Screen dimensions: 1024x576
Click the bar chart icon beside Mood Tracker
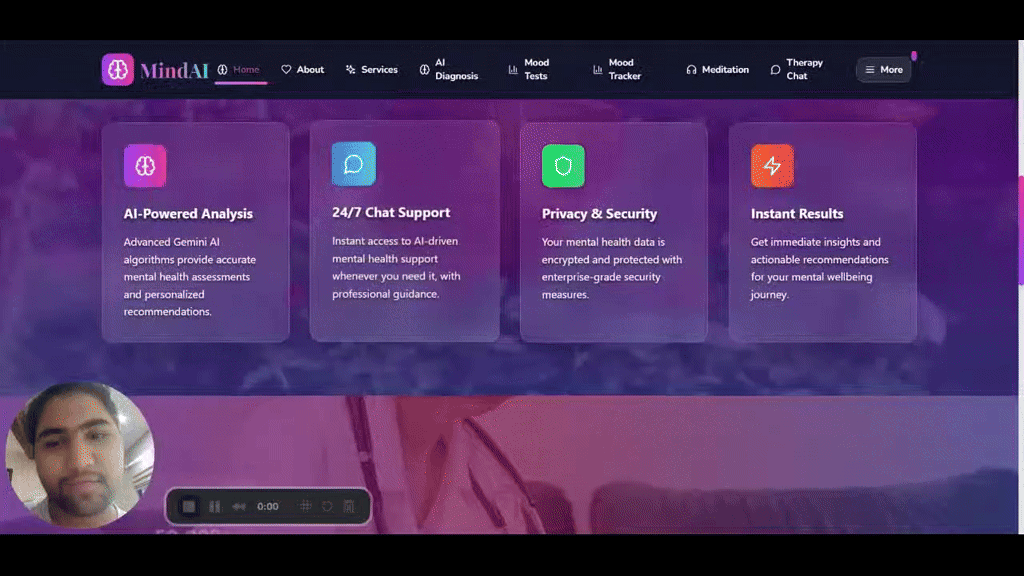598,69
